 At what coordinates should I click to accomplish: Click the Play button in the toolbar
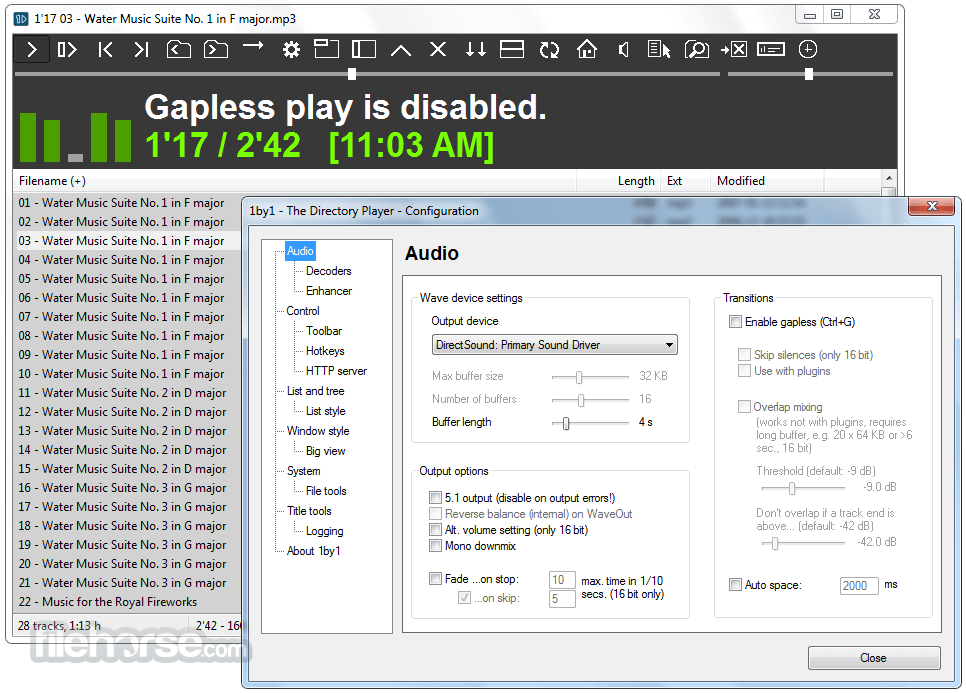tap(32, 49)
